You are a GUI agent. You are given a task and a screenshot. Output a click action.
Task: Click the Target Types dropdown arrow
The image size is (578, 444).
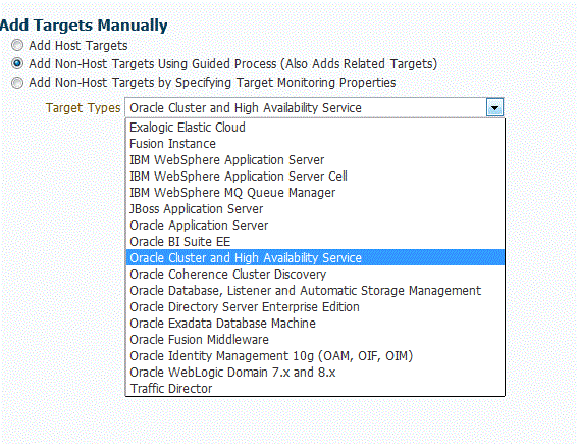coord(494,108)
